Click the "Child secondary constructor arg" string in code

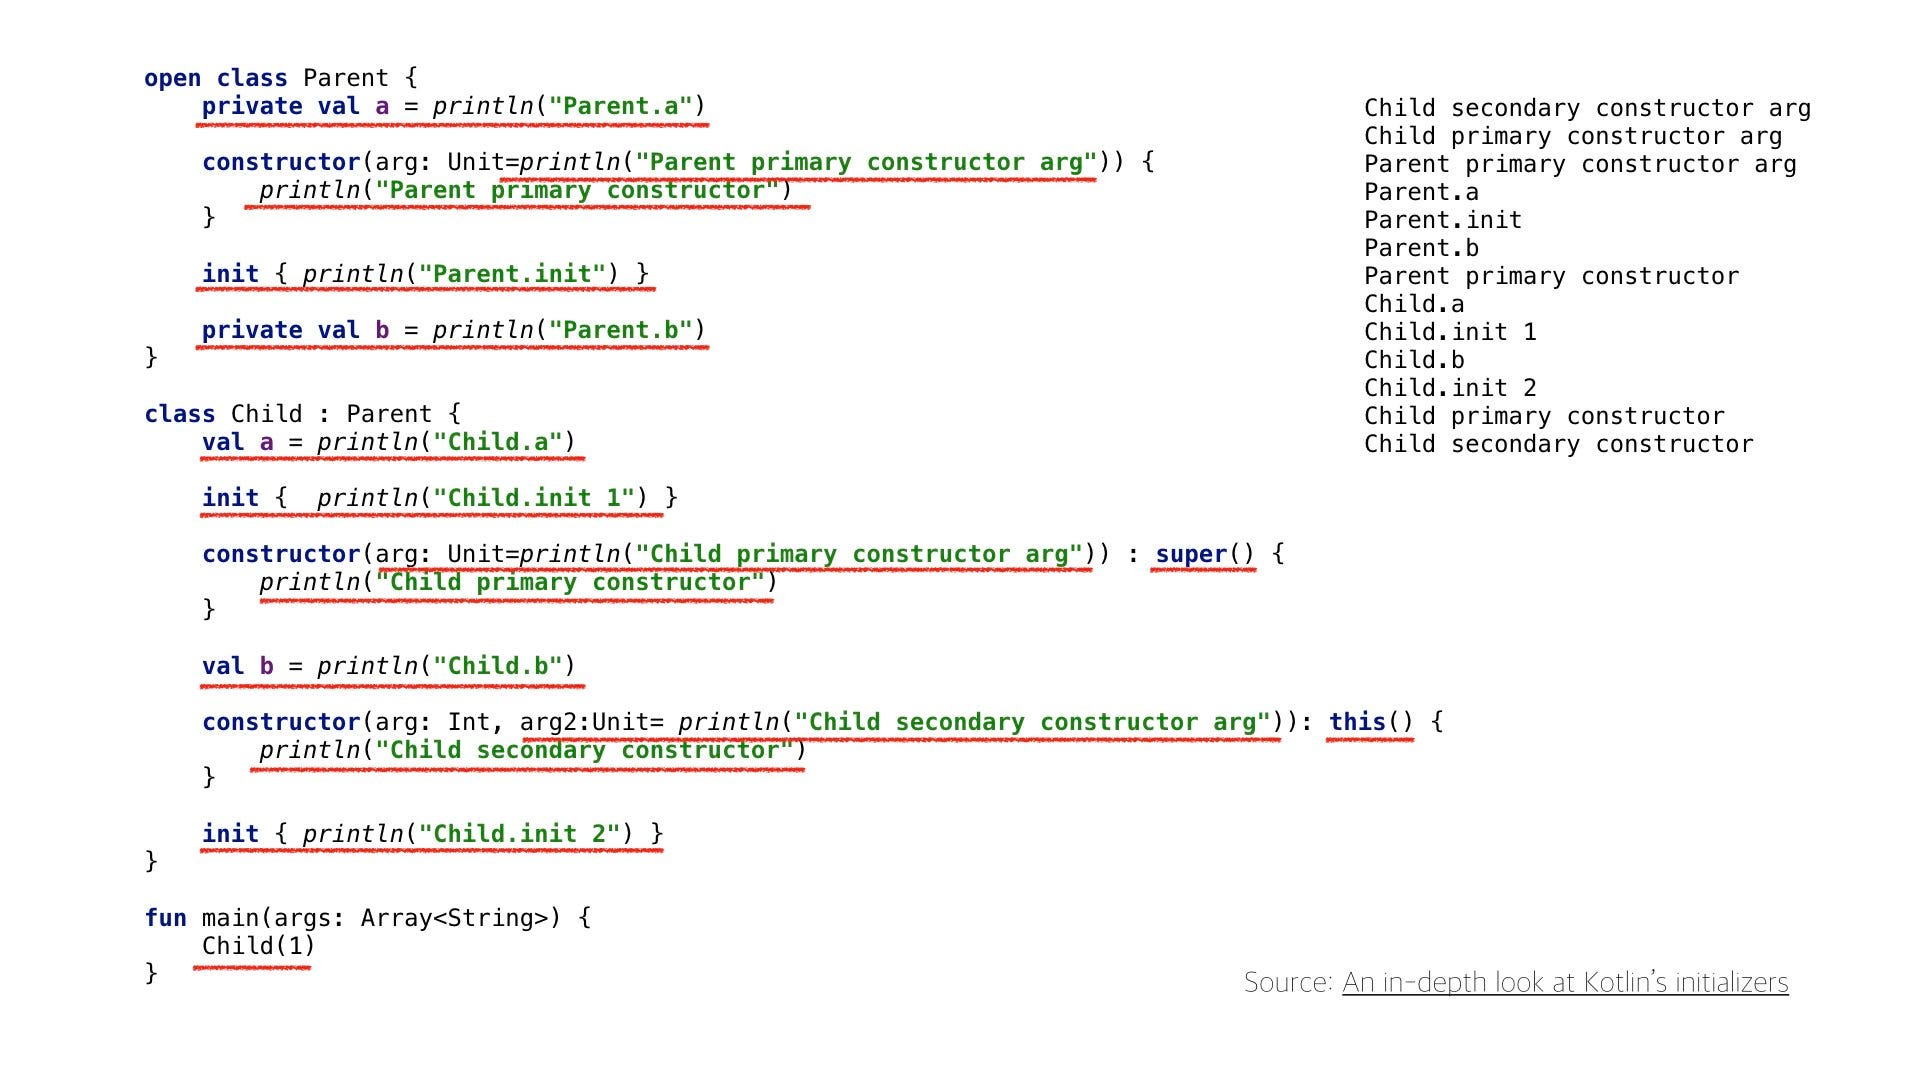1032,722
